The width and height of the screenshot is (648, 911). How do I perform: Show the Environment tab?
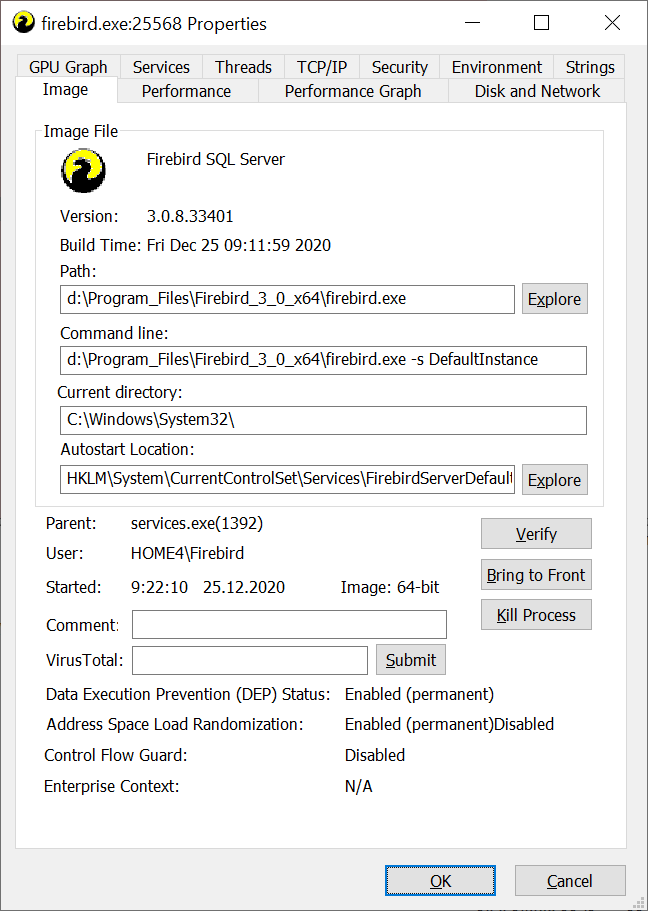pyautogui.click(x=496, y=67)
